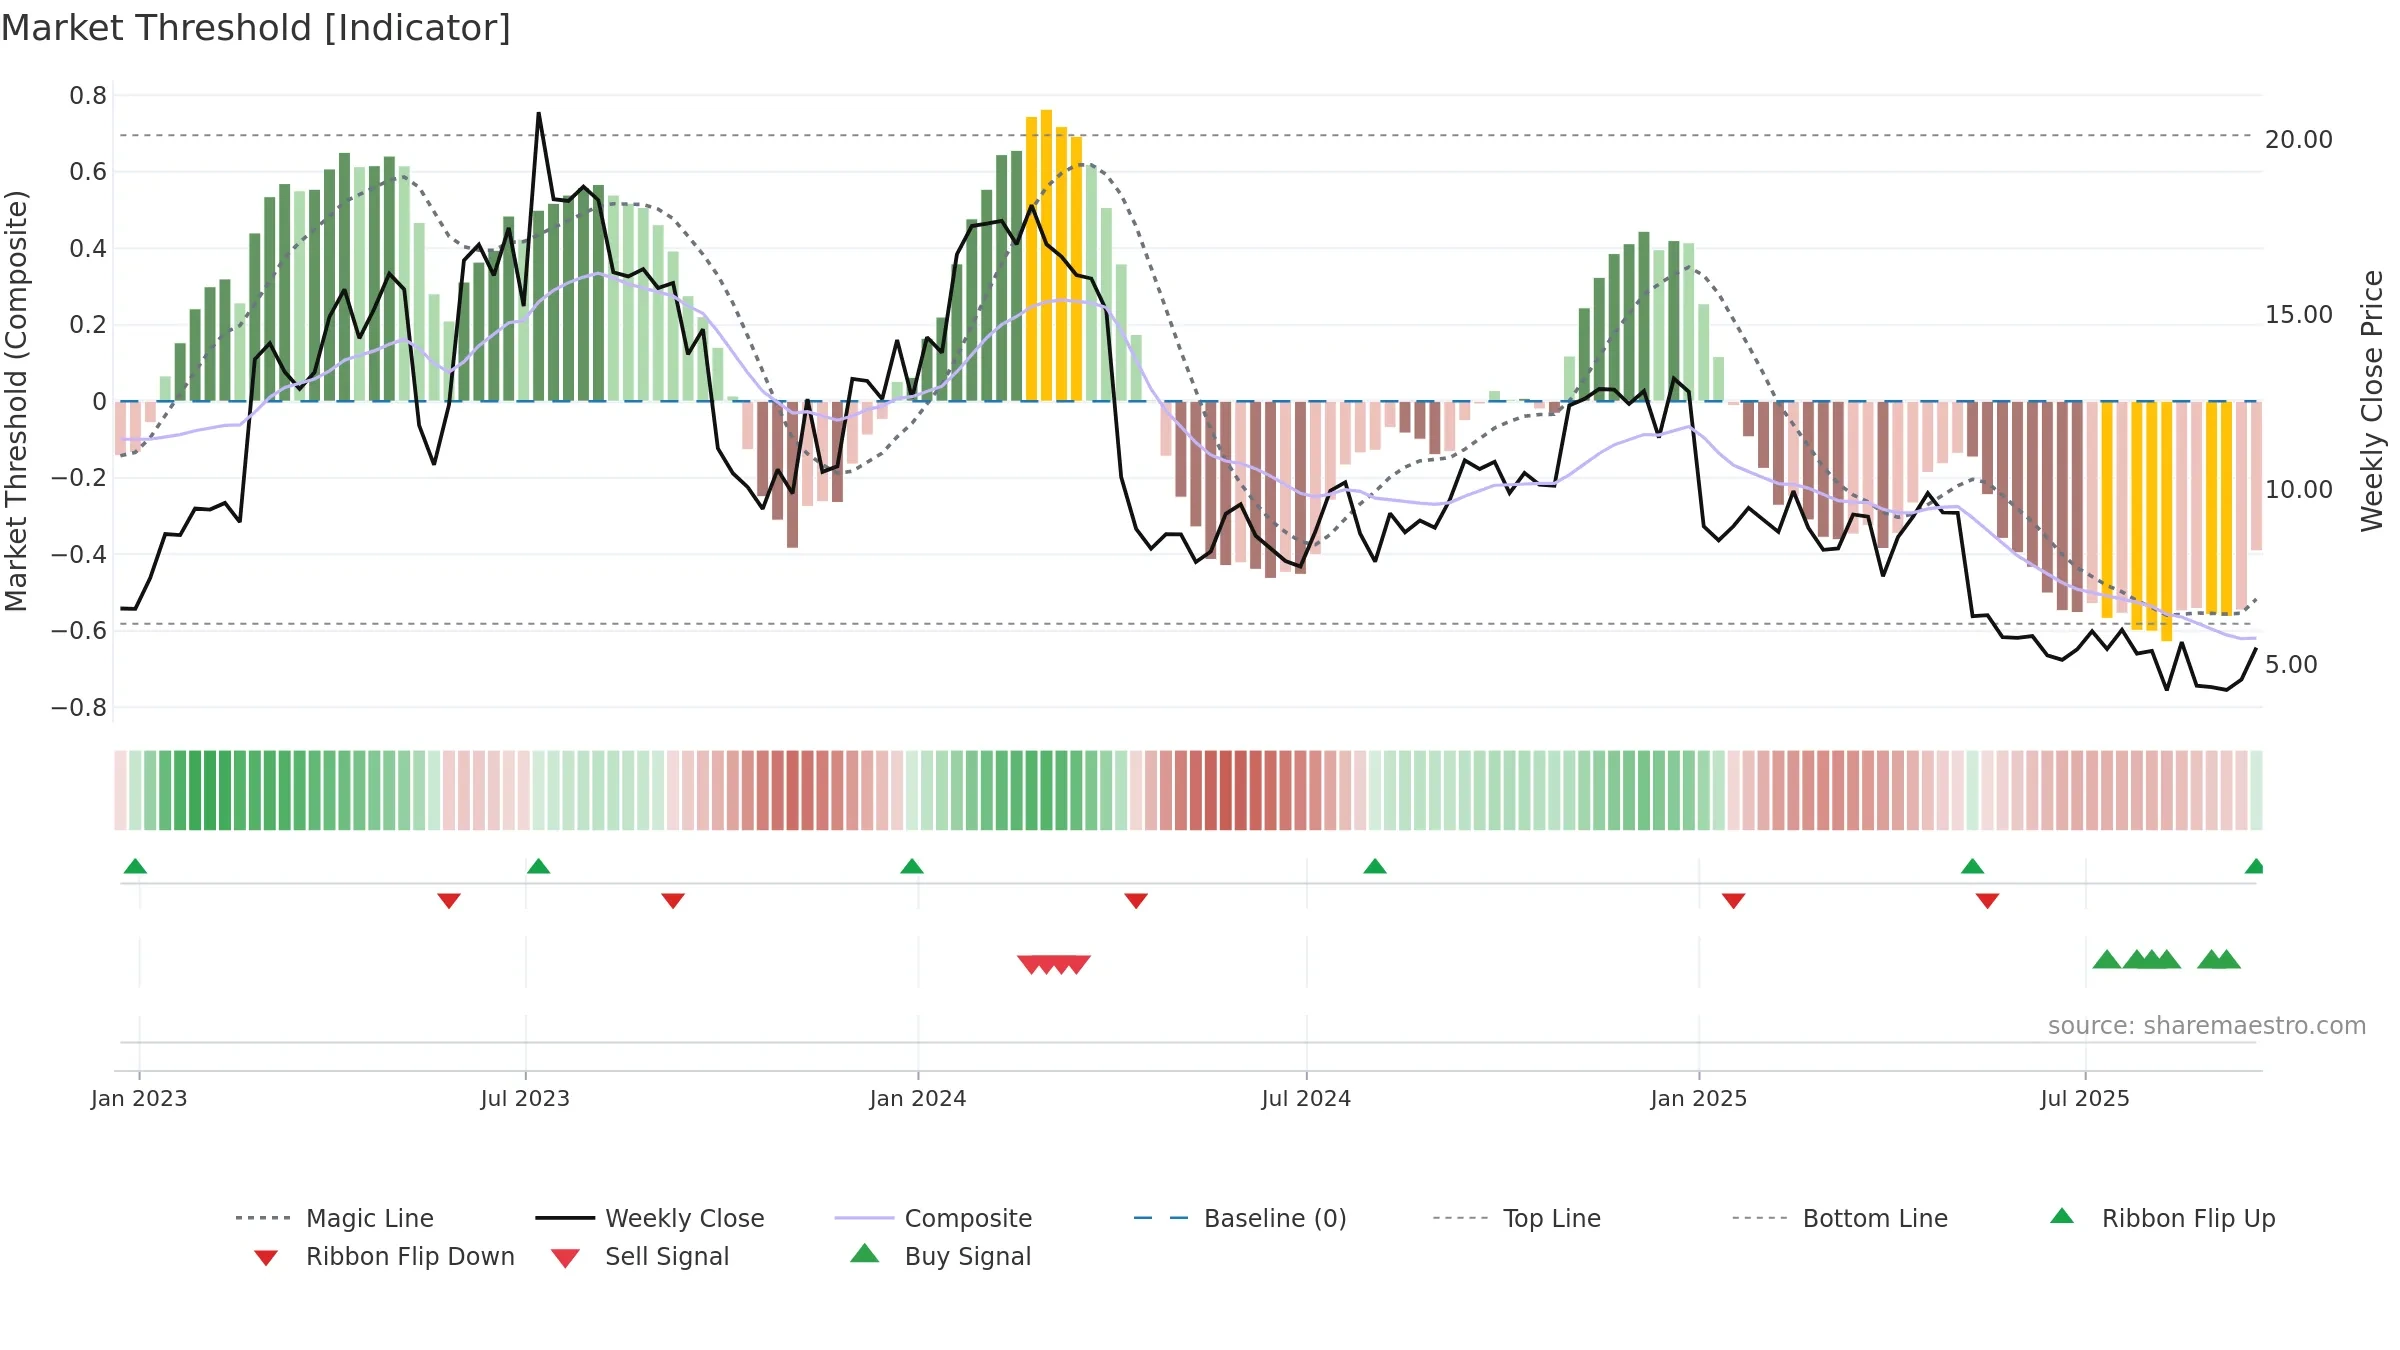This screenshot has height=1350, width=2400.
Task: Click the red Sell Signal legend triangle
Action: [x=565, y=1258]
